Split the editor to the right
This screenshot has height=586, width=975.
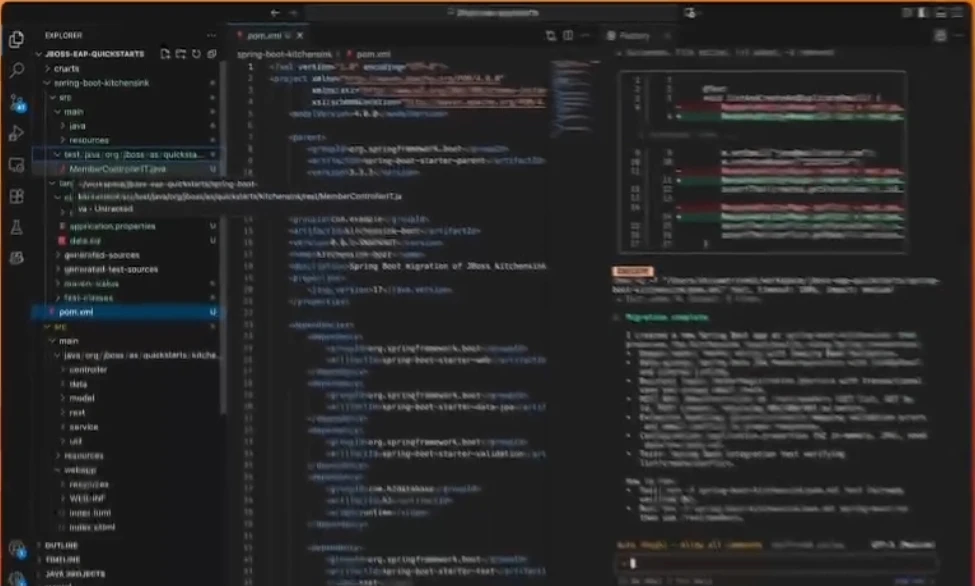tap(568, 35)
